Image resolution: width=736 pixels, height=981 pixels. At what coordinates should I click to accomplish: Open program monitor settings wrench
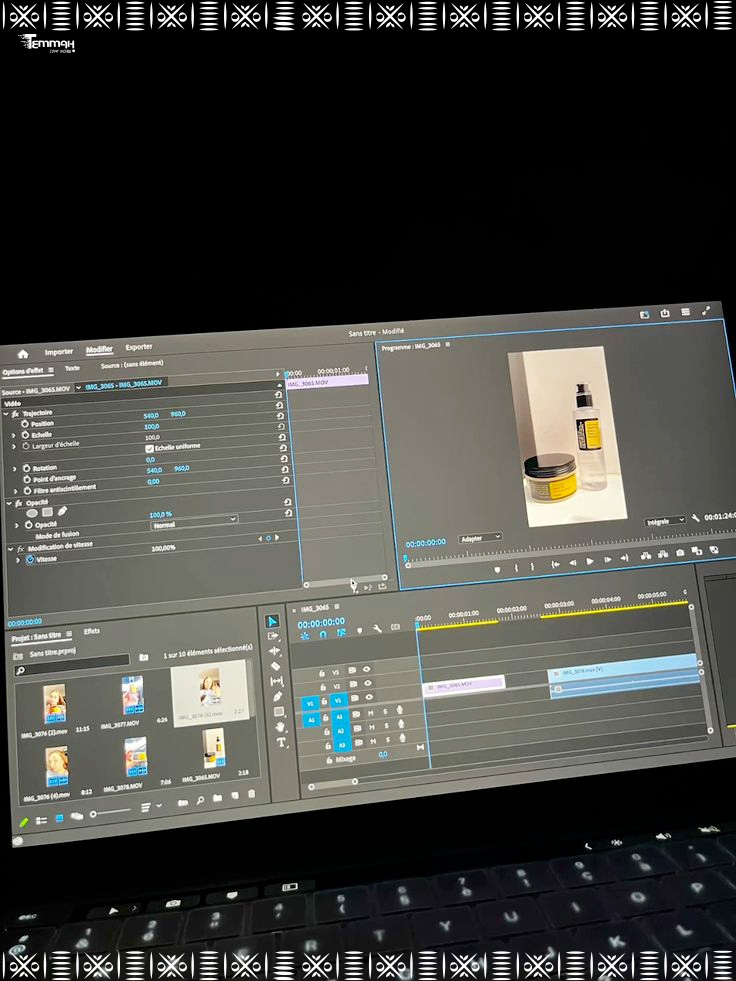(695, 518)
